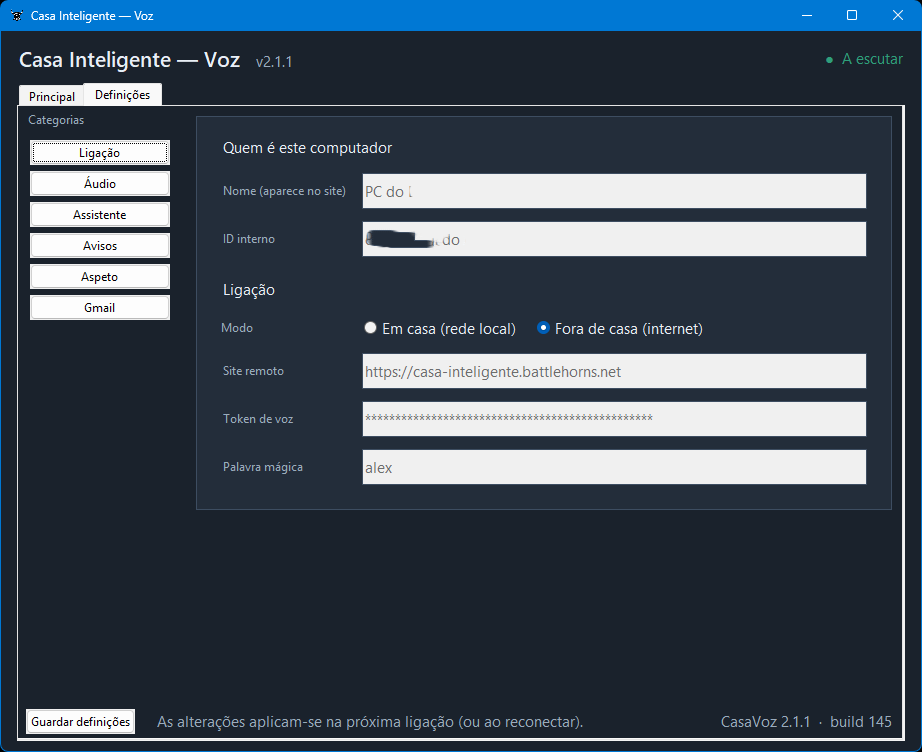Select the Definições tab
The height and width of the screenshot is (752, 922).
(x=122, y=95)
